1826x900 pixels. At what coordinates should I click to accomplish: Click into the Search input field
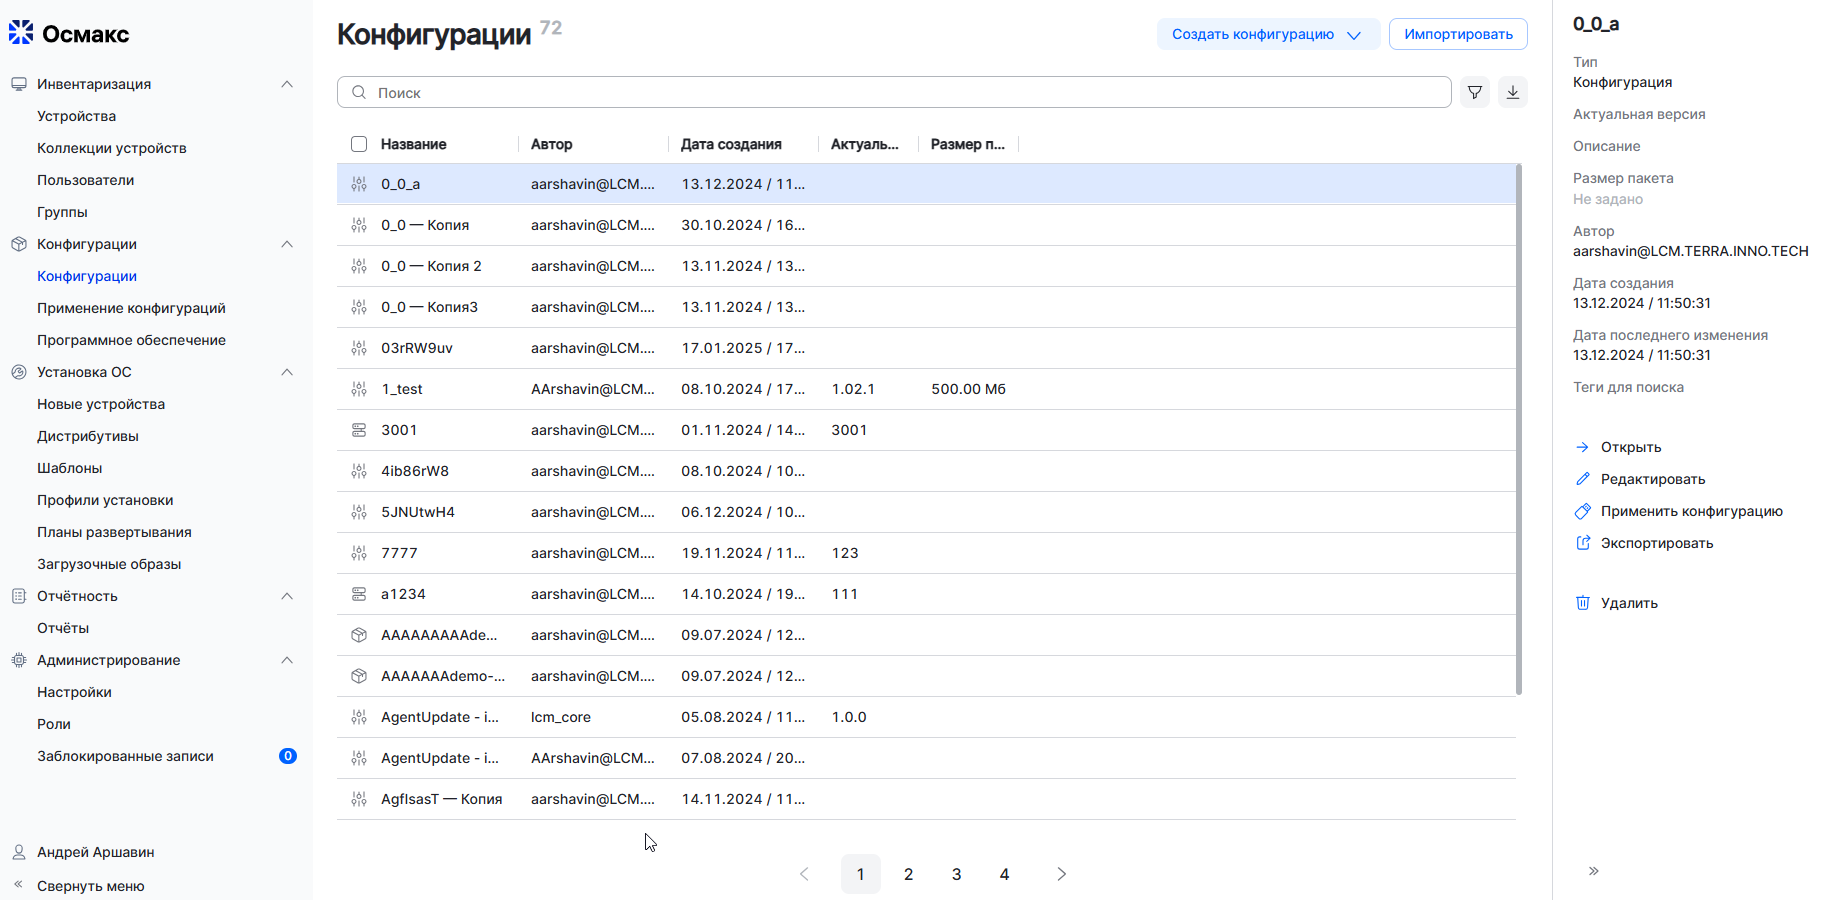point(900,92)
